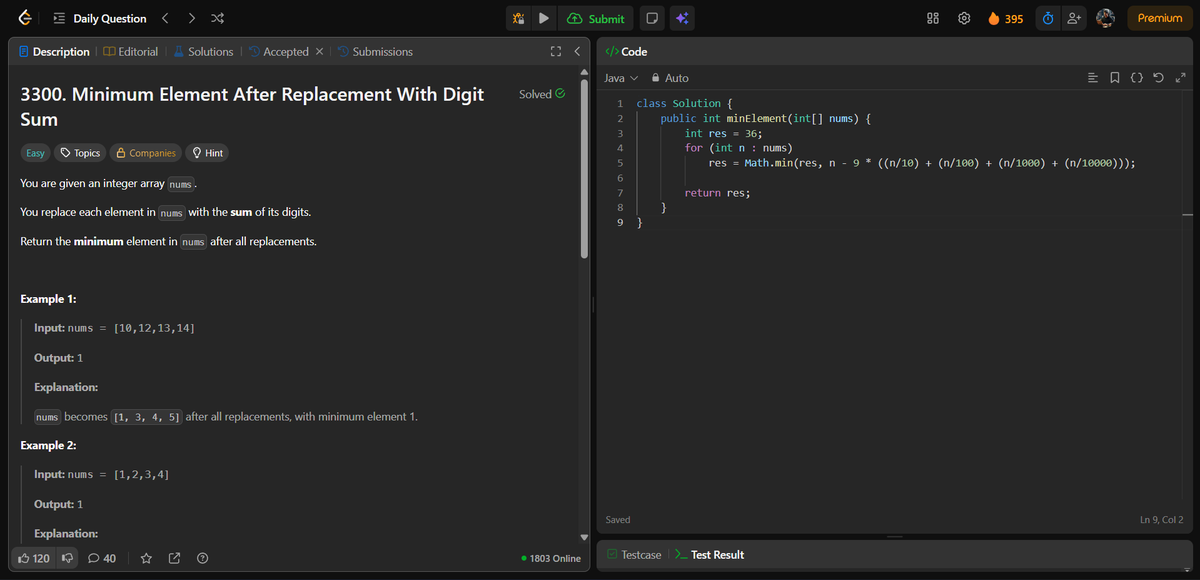The width and height of the screenshot is (1200, 580).
Task: Open the LeetCode home logo
Action: click(x=24, y=18)
